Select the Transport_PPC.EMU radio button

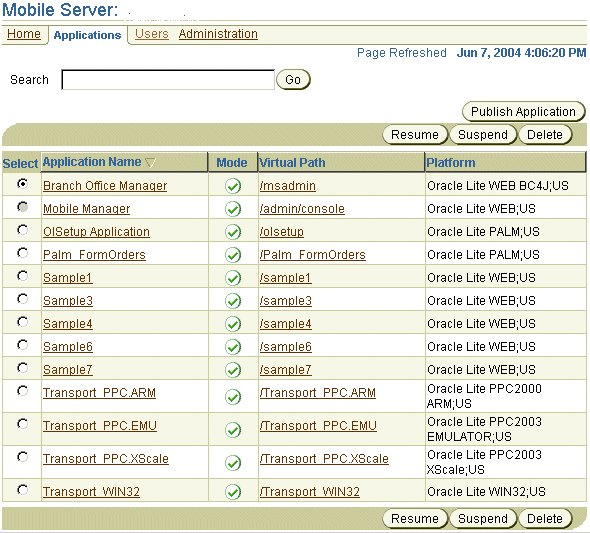pyautogui.click(x=23, y=424)
